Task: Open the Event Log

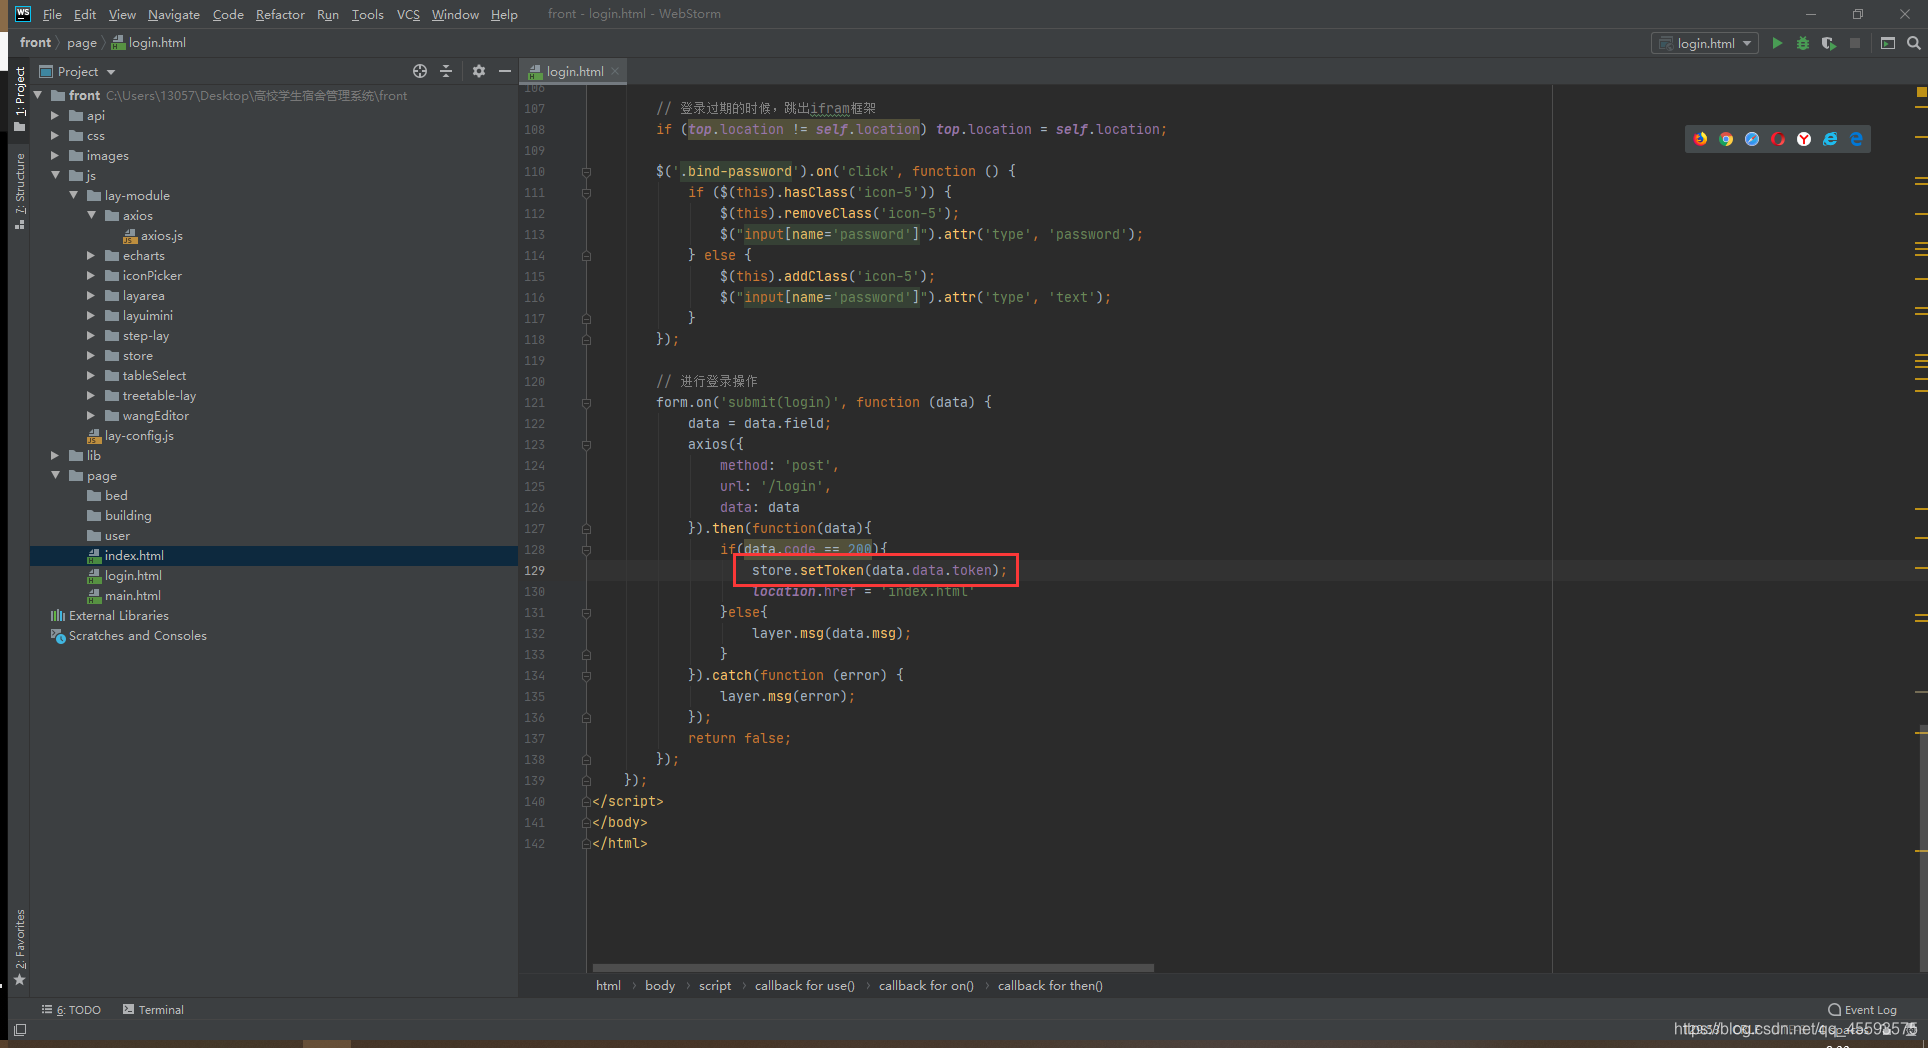Action: (1862, 1010)
